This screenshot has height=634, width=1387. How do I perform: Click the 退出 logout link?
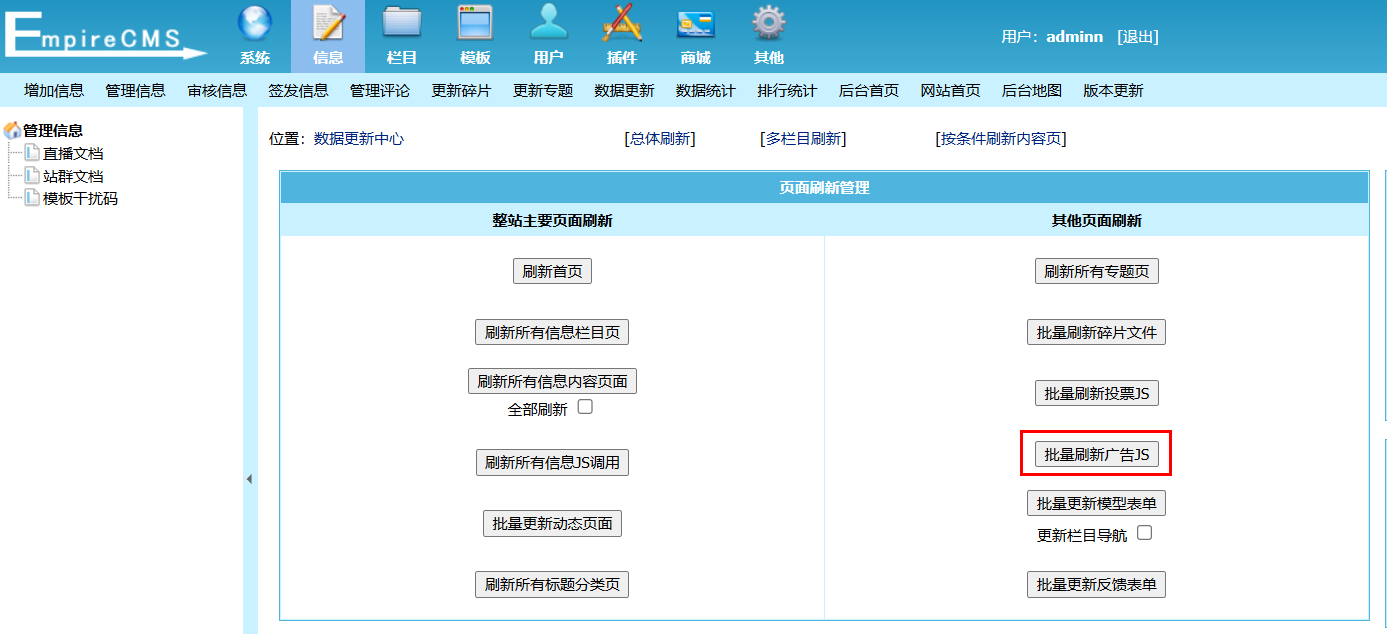1137,37
